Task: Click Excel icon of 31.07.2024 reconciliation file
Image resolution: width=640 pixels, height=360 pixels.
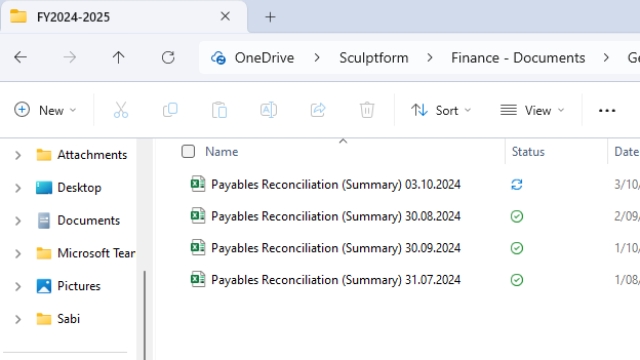Action: (x=198, y=279)
